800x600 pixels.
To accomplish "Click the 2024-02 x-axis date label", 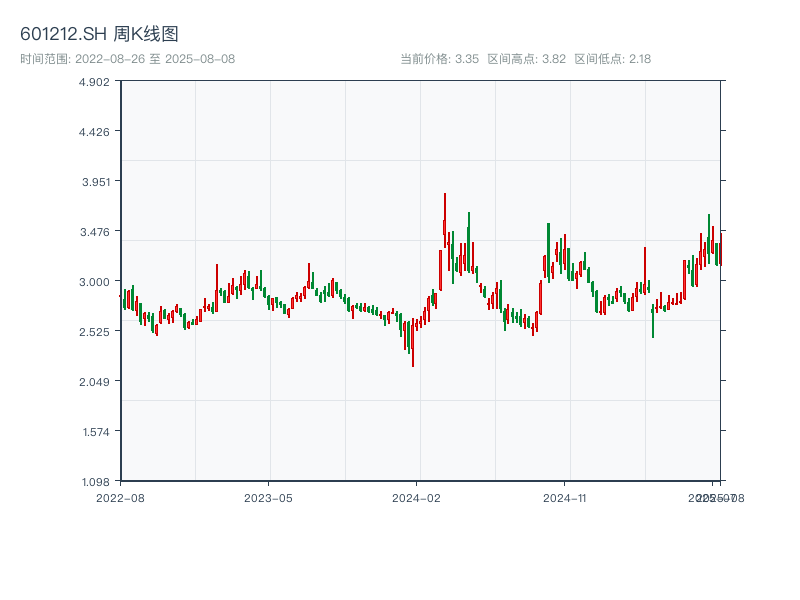I will pos(417,497).
